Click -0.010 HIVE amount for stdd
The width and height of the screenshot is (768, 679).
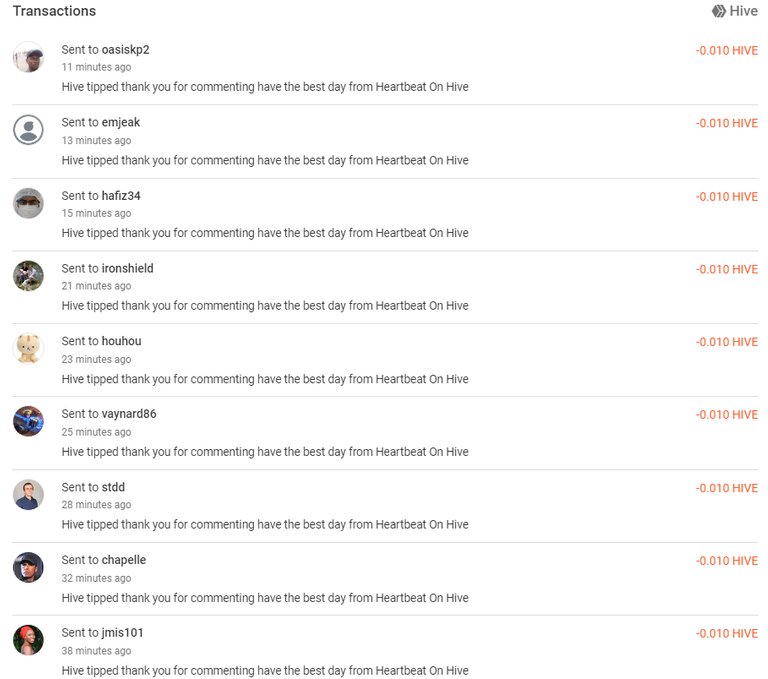727,488
